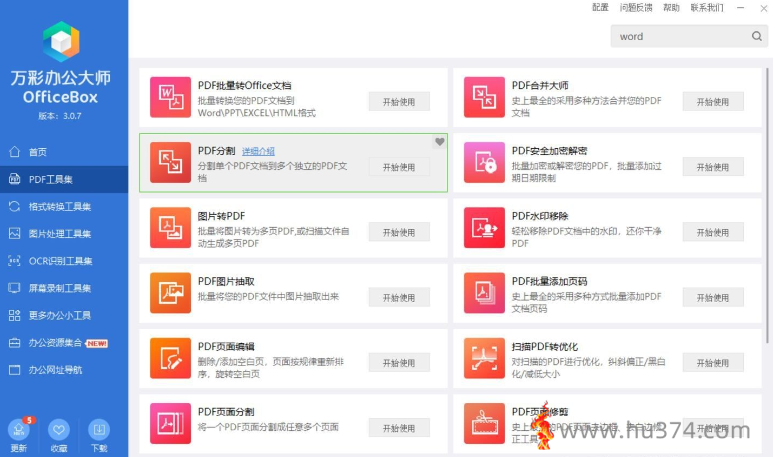The image size is (775, 457).
Task: Open 图片处理工具集 in the sidebar
Action: pyautogui.click(x=64, y=234)
